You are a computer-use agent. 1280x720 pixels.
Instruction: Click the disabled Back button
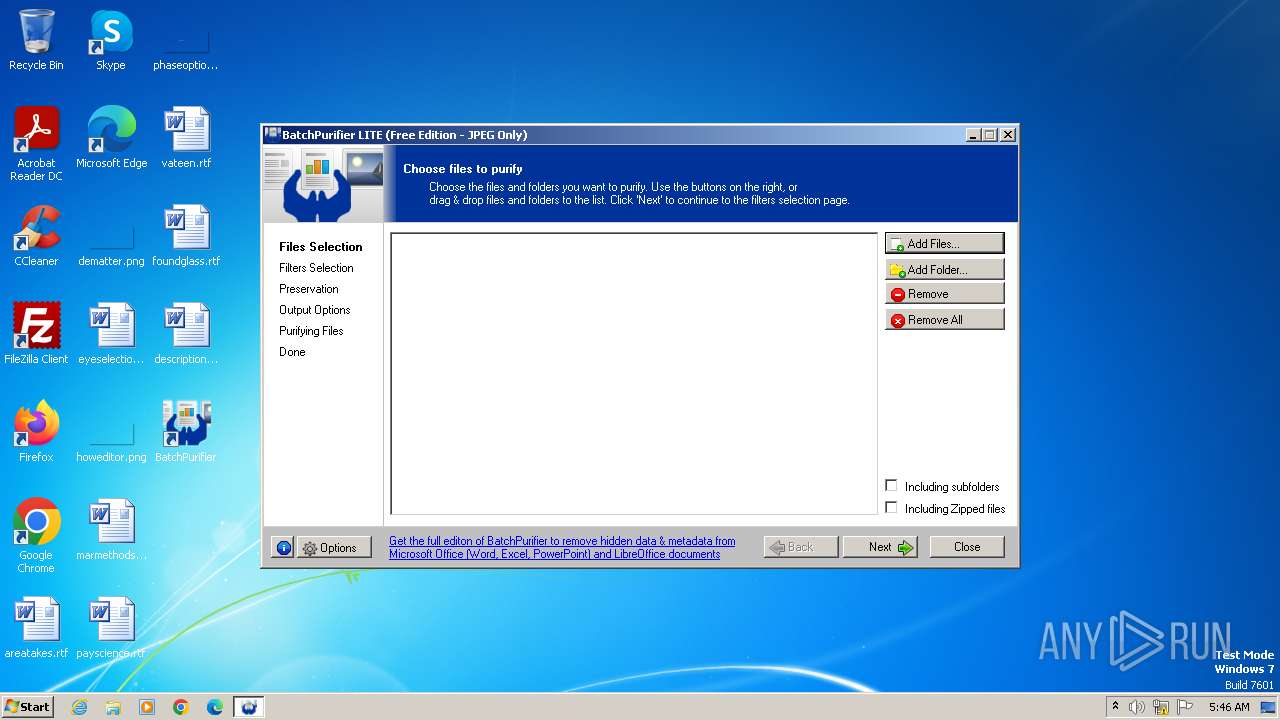point(801,547)
